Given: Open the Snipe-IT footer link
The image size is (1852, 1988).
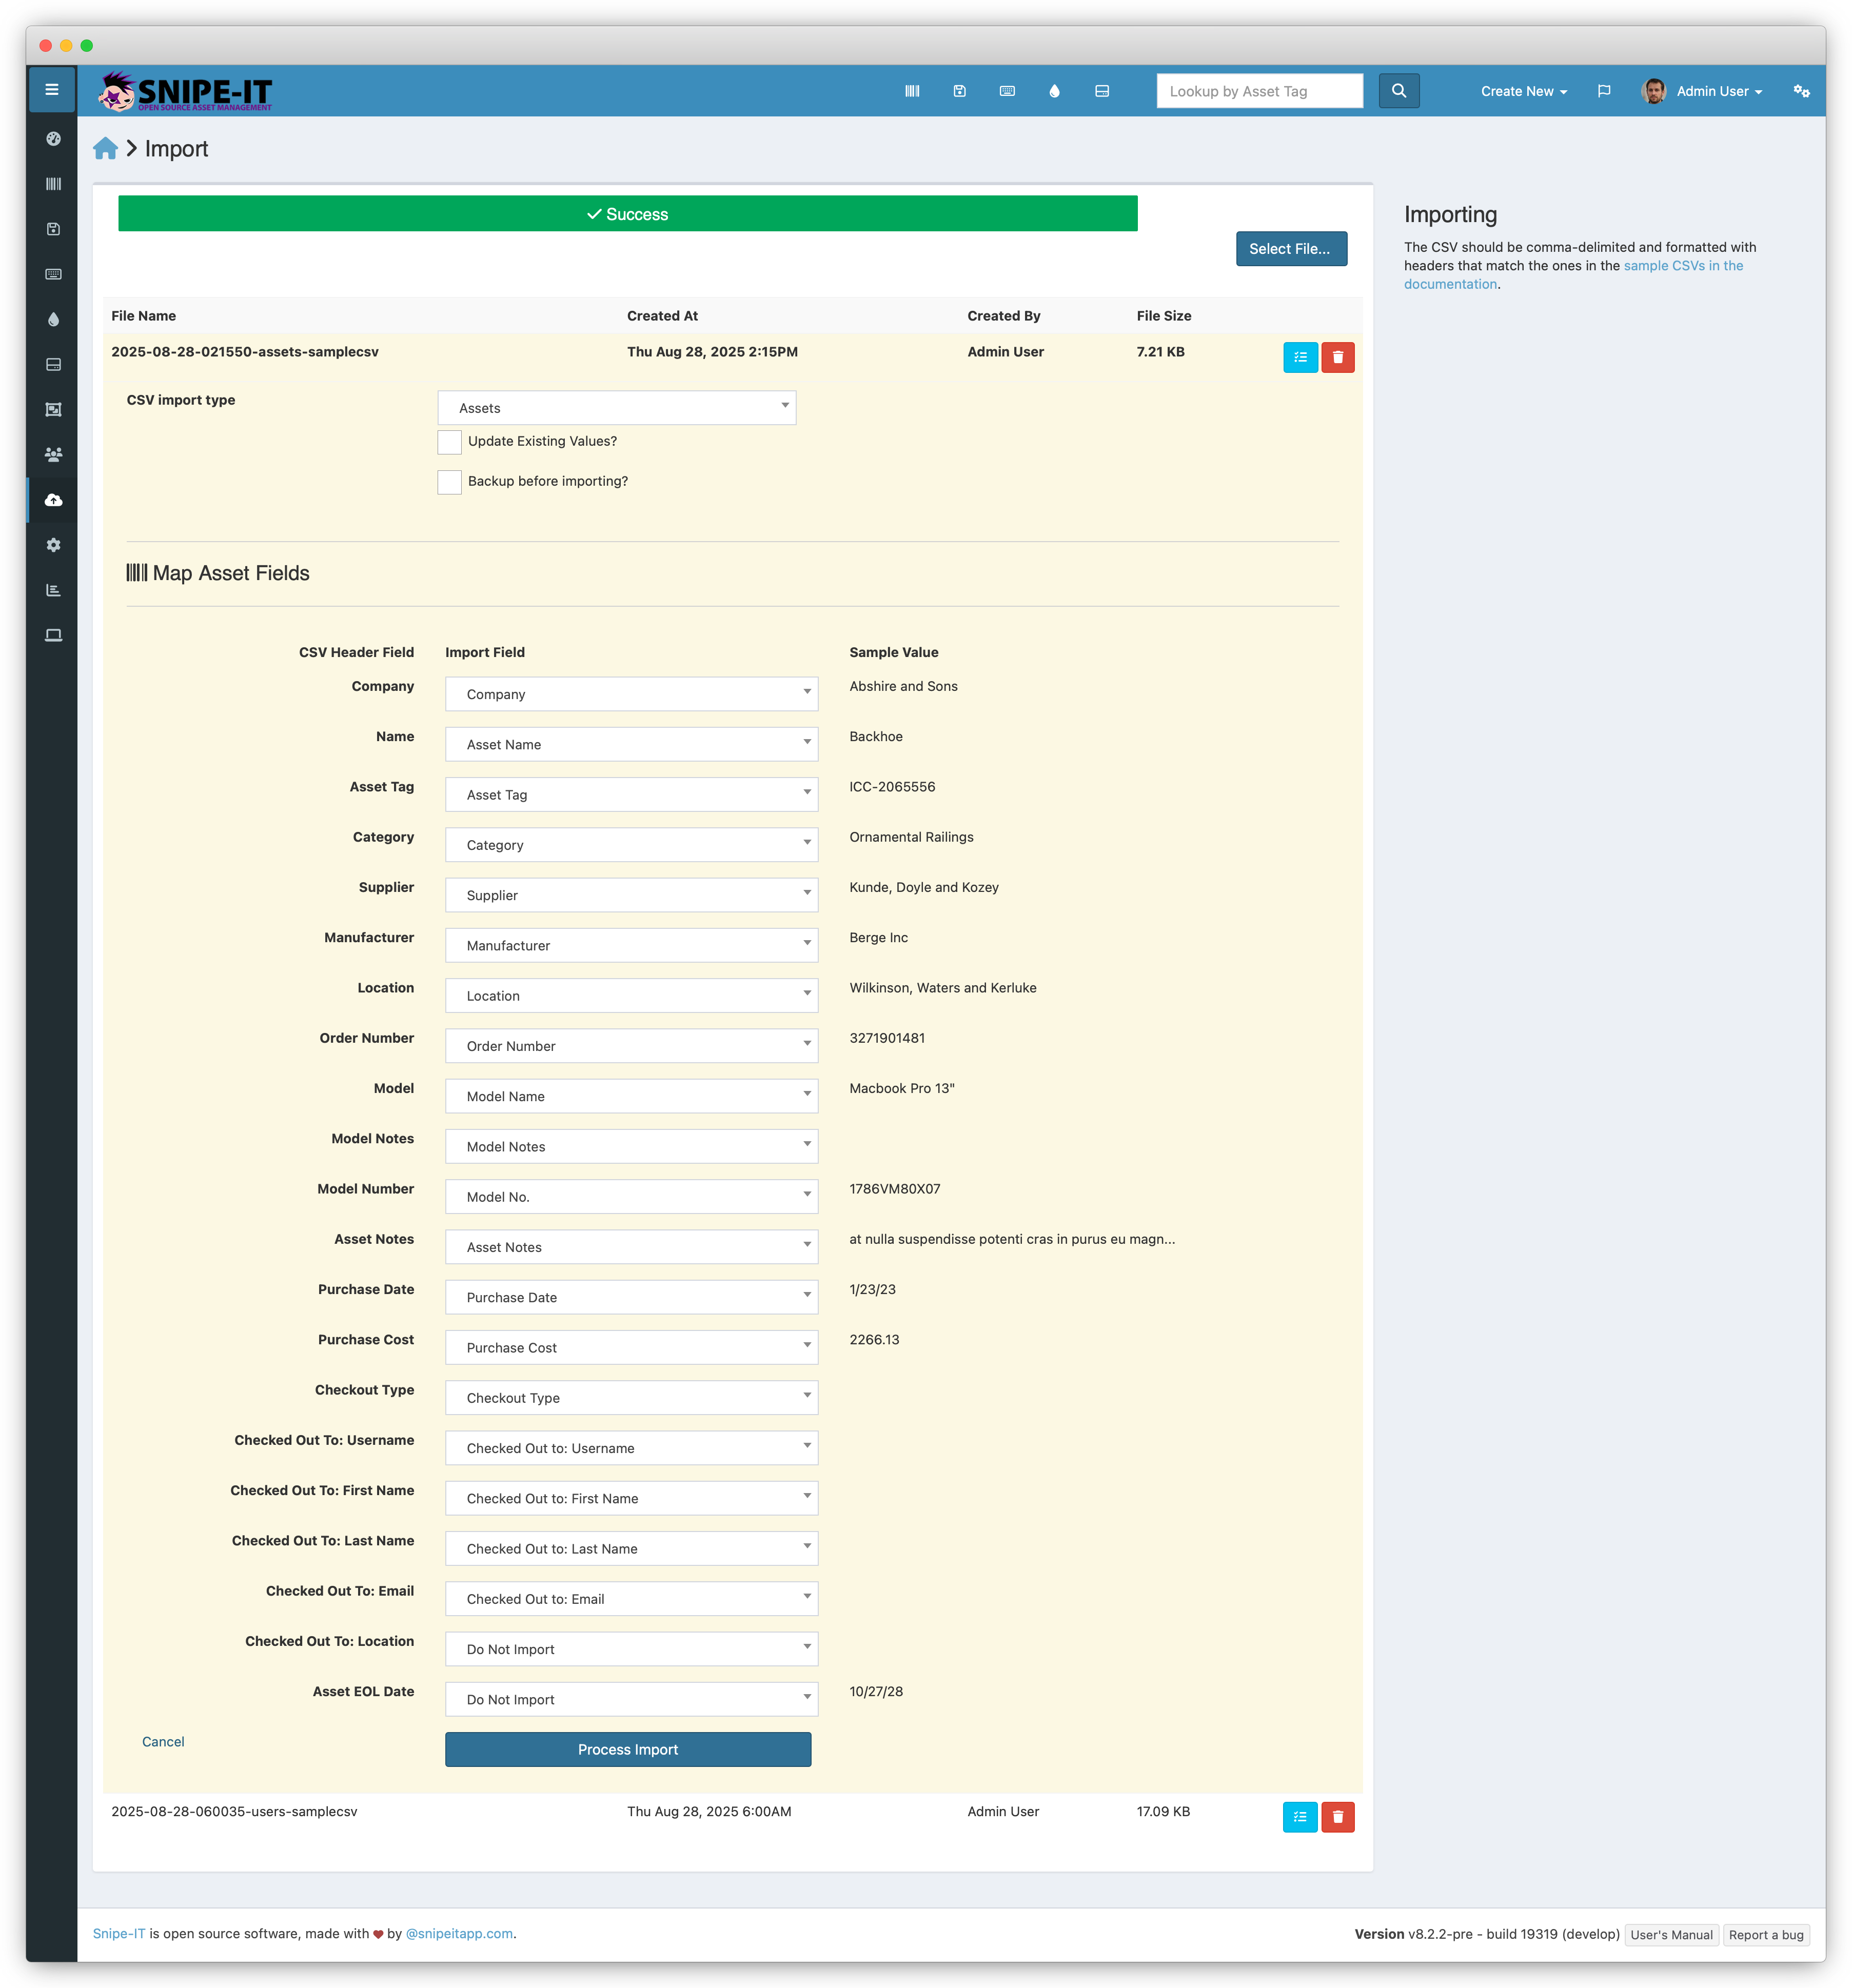Looking at the screenshot, I should pyautogui.click(x=119, y=1934).
